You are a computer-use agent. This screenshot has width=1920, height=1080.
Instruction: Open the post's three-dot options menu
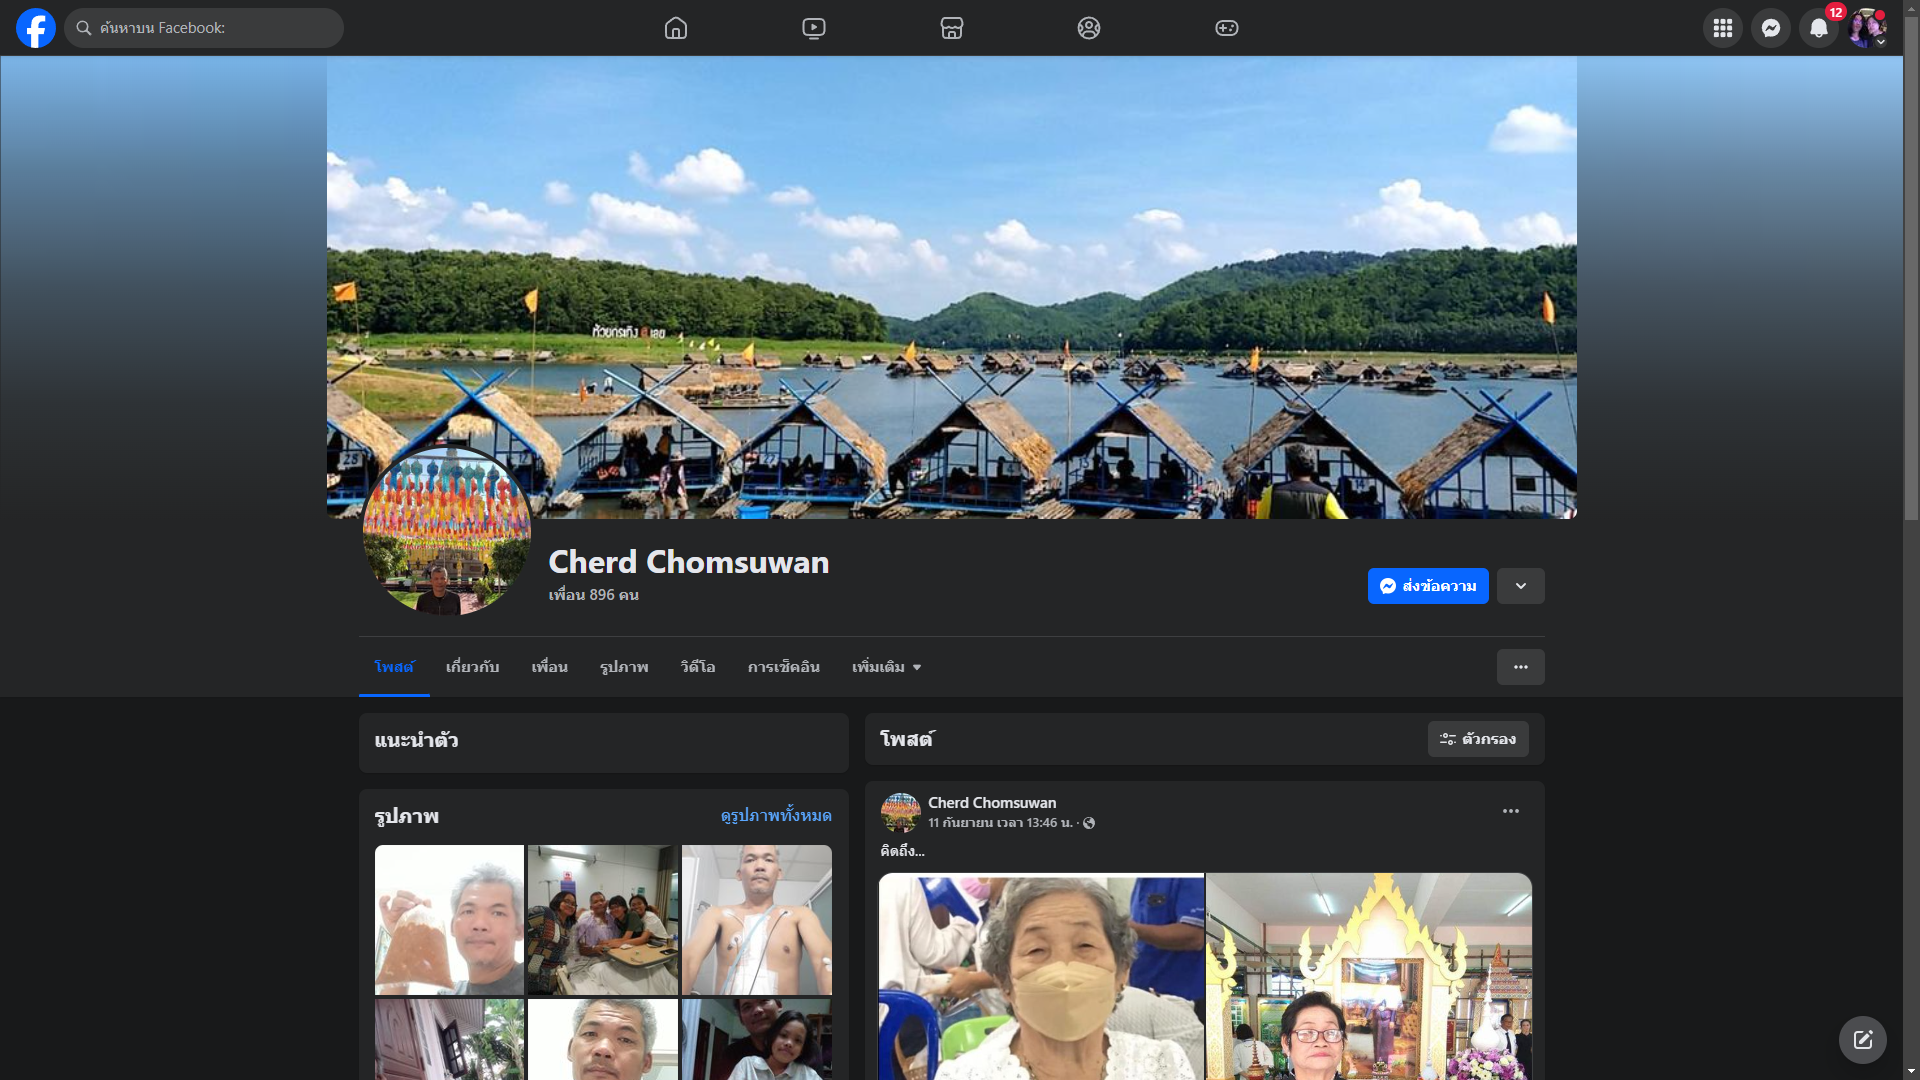[1511, 811]
